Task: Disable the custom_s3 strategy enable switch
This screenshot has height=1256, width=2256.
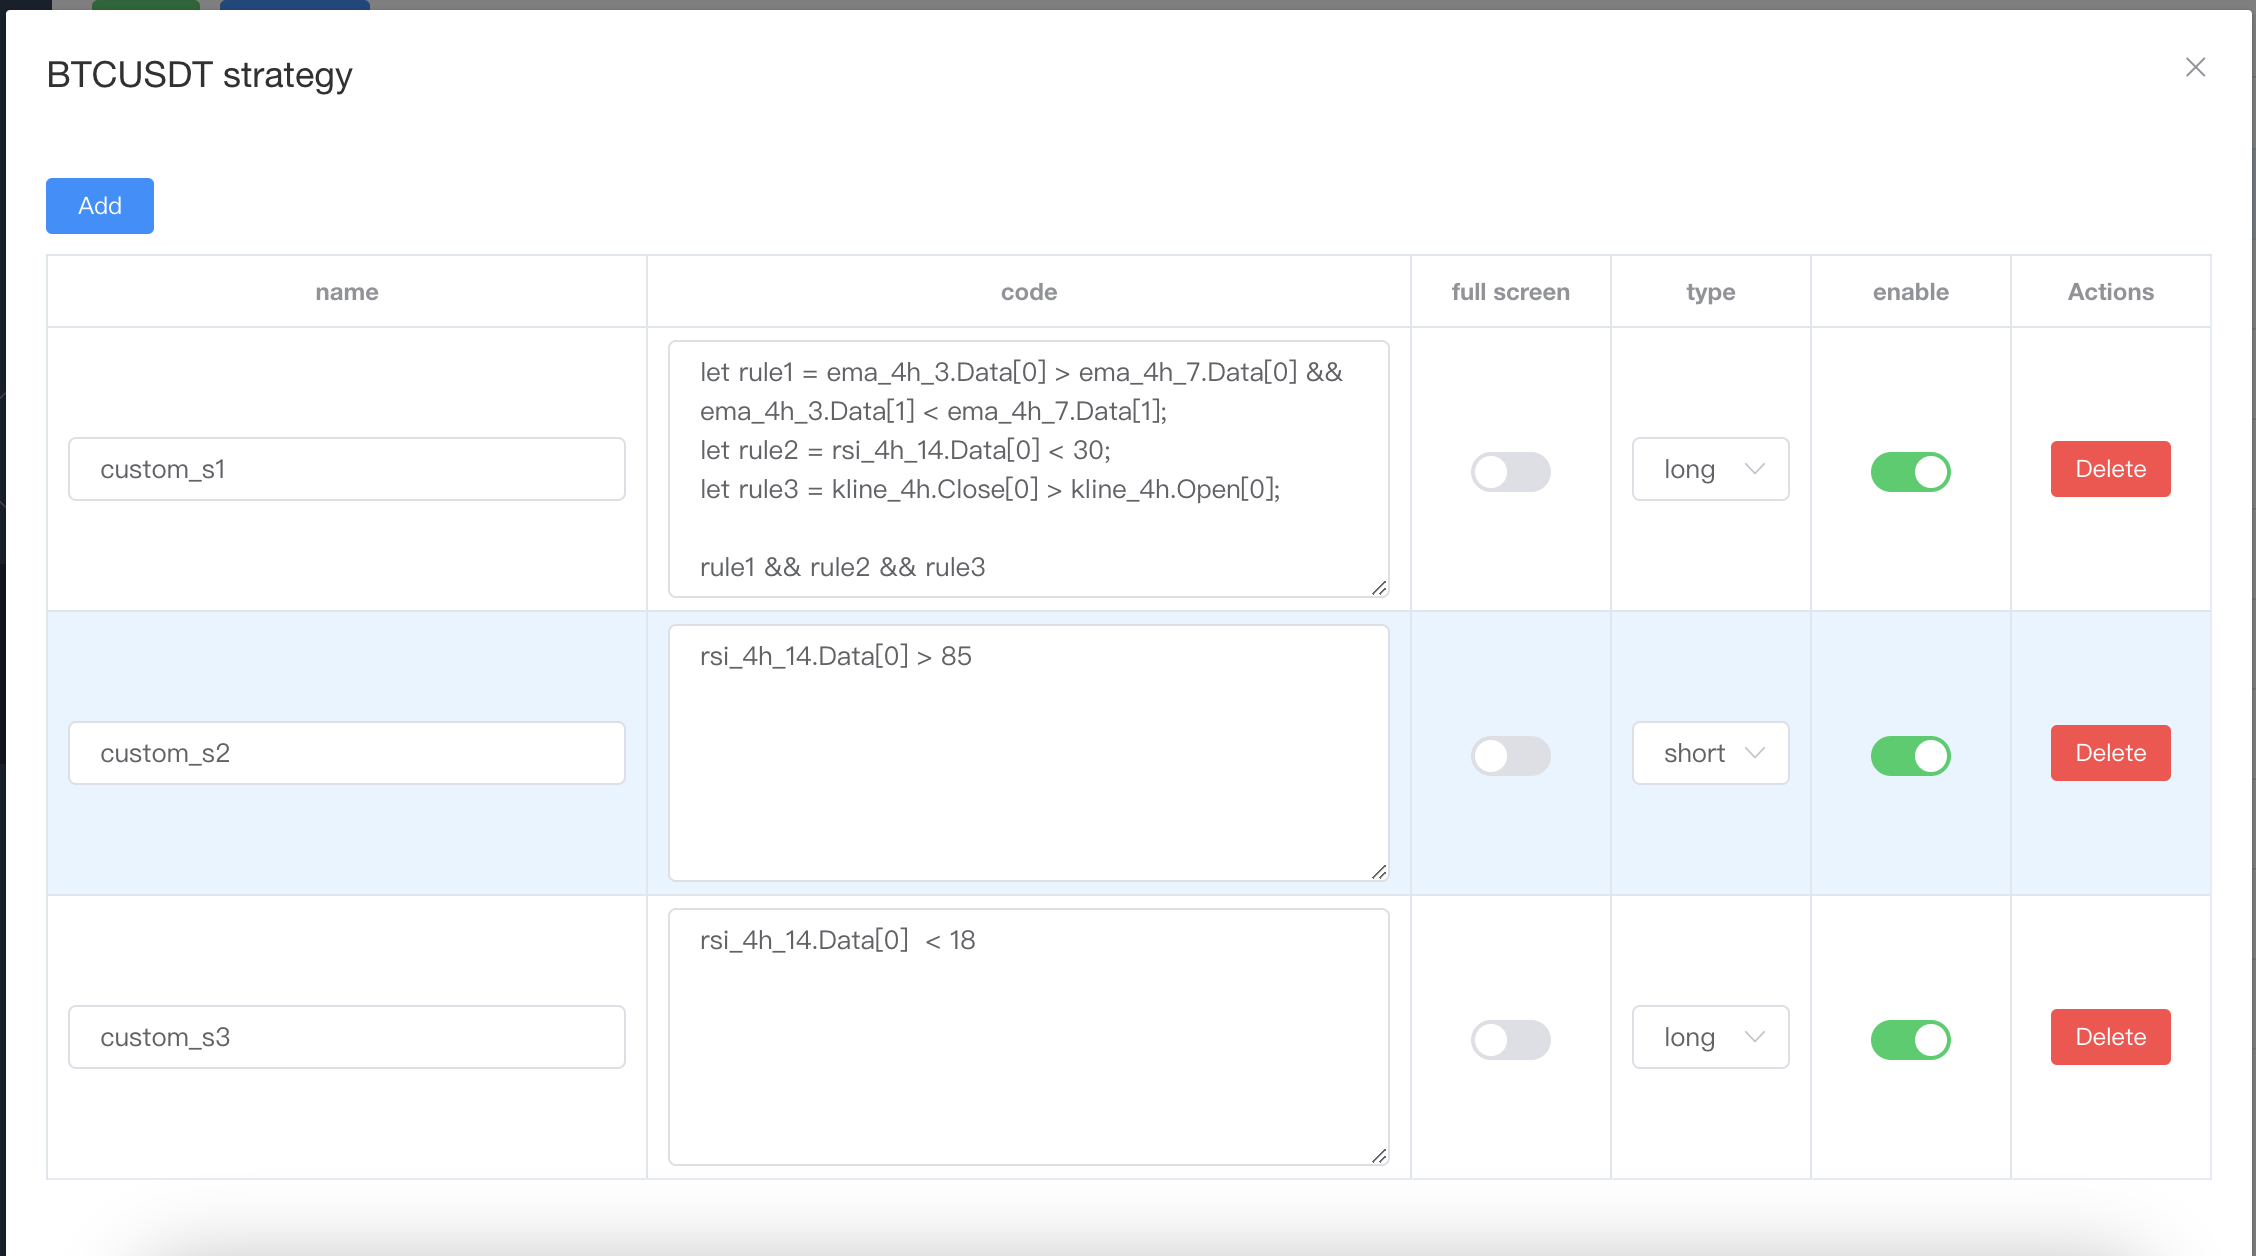Action: coord(1910,1040)
